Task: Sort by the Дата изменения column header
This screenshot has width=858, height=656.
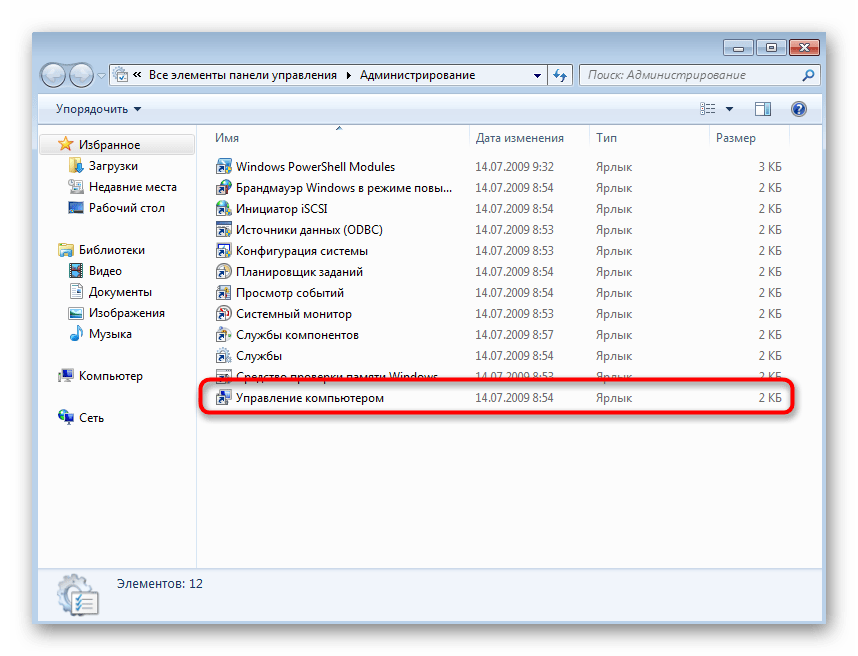Action: [x=520, y=138]
